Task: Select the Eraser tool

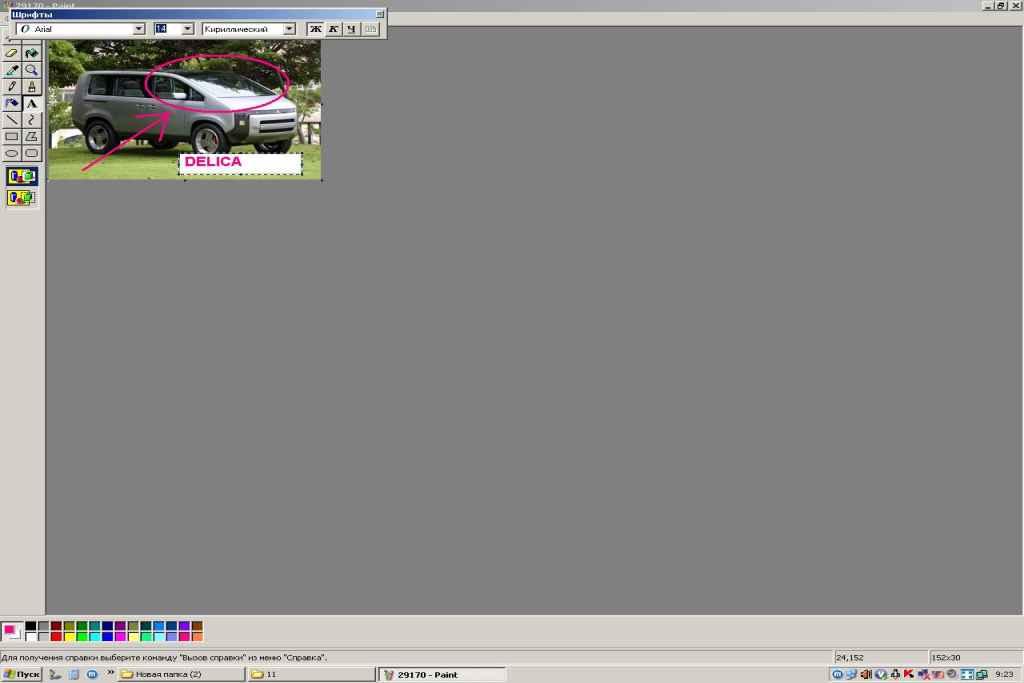Action: pyautogui.click(x=12, y=54)
